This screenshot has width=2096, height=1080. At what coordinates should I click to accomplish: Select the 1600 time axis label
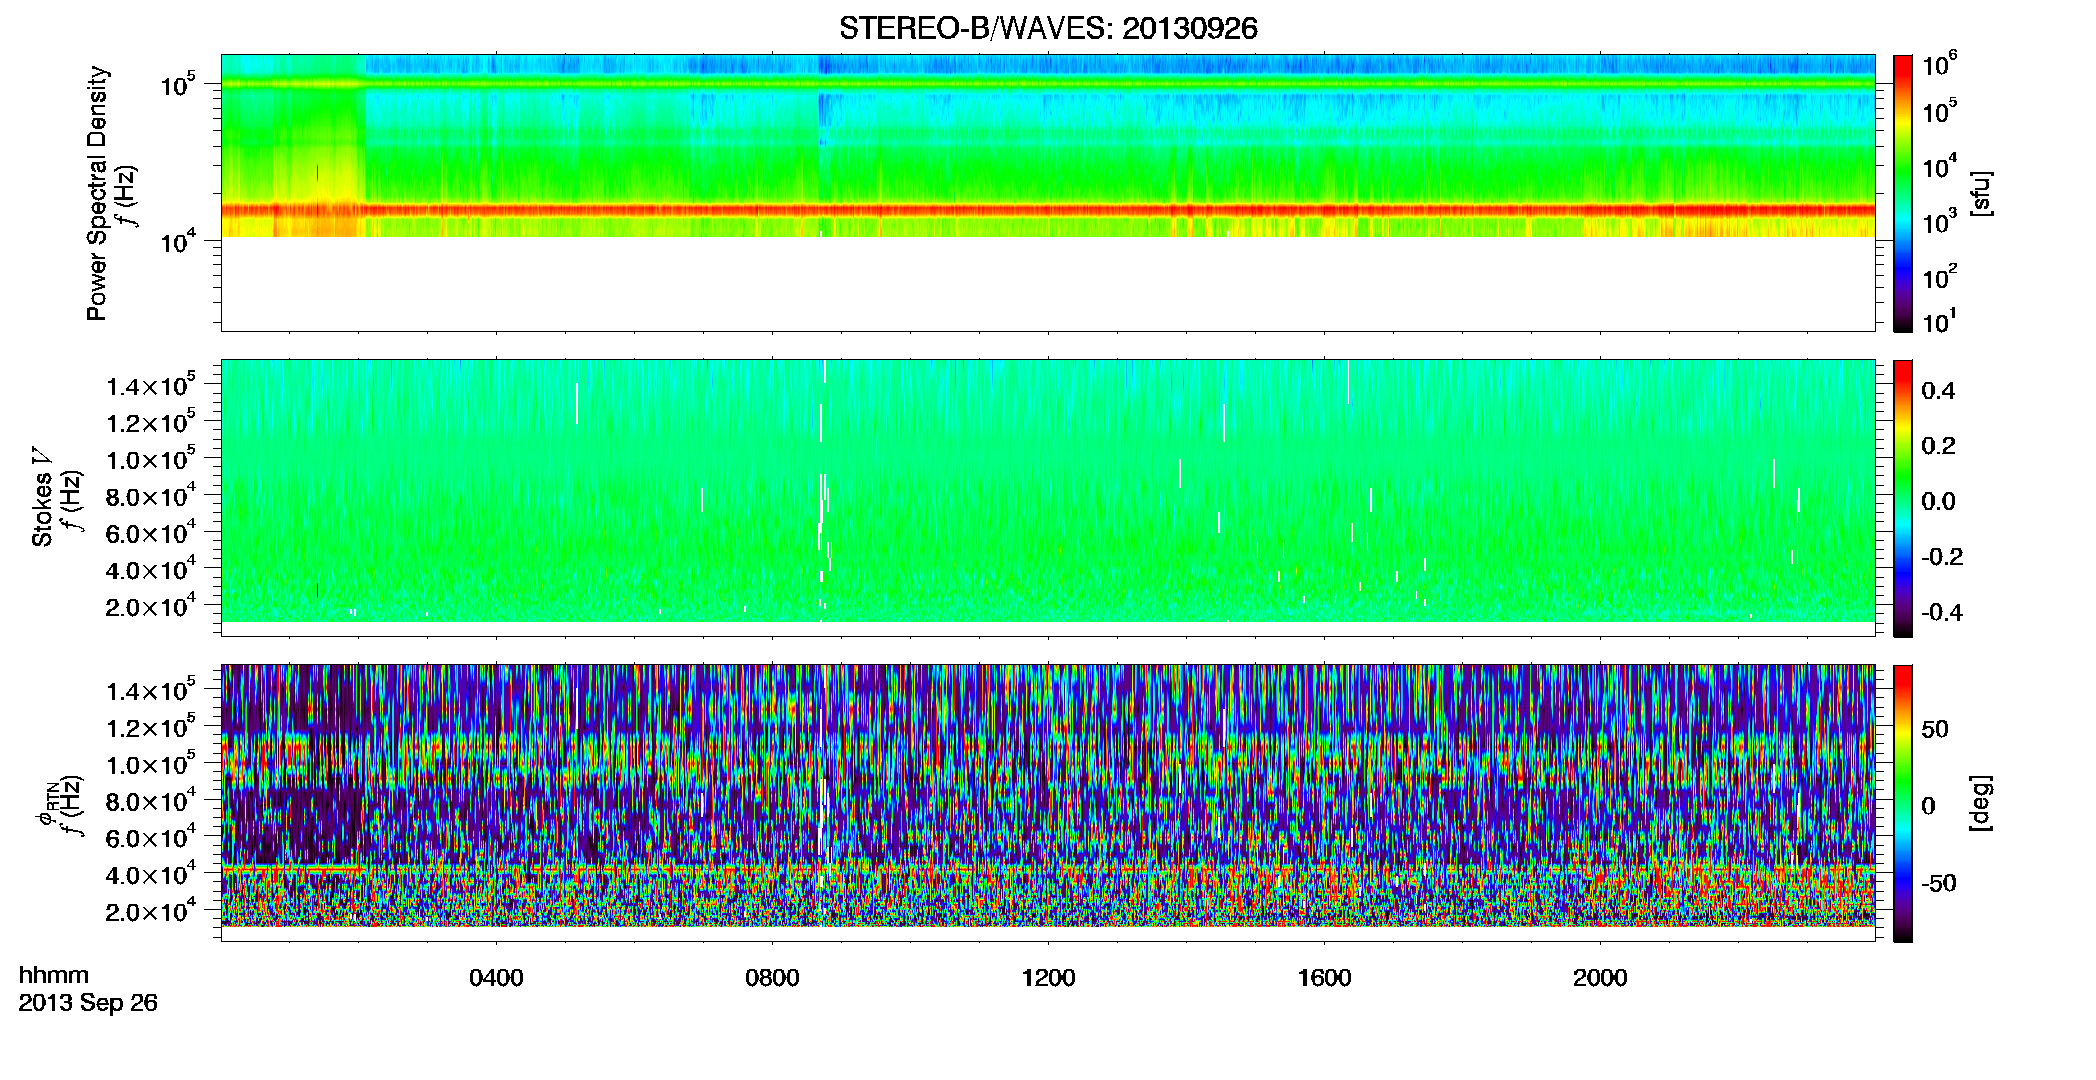(x=1324, y=978)
